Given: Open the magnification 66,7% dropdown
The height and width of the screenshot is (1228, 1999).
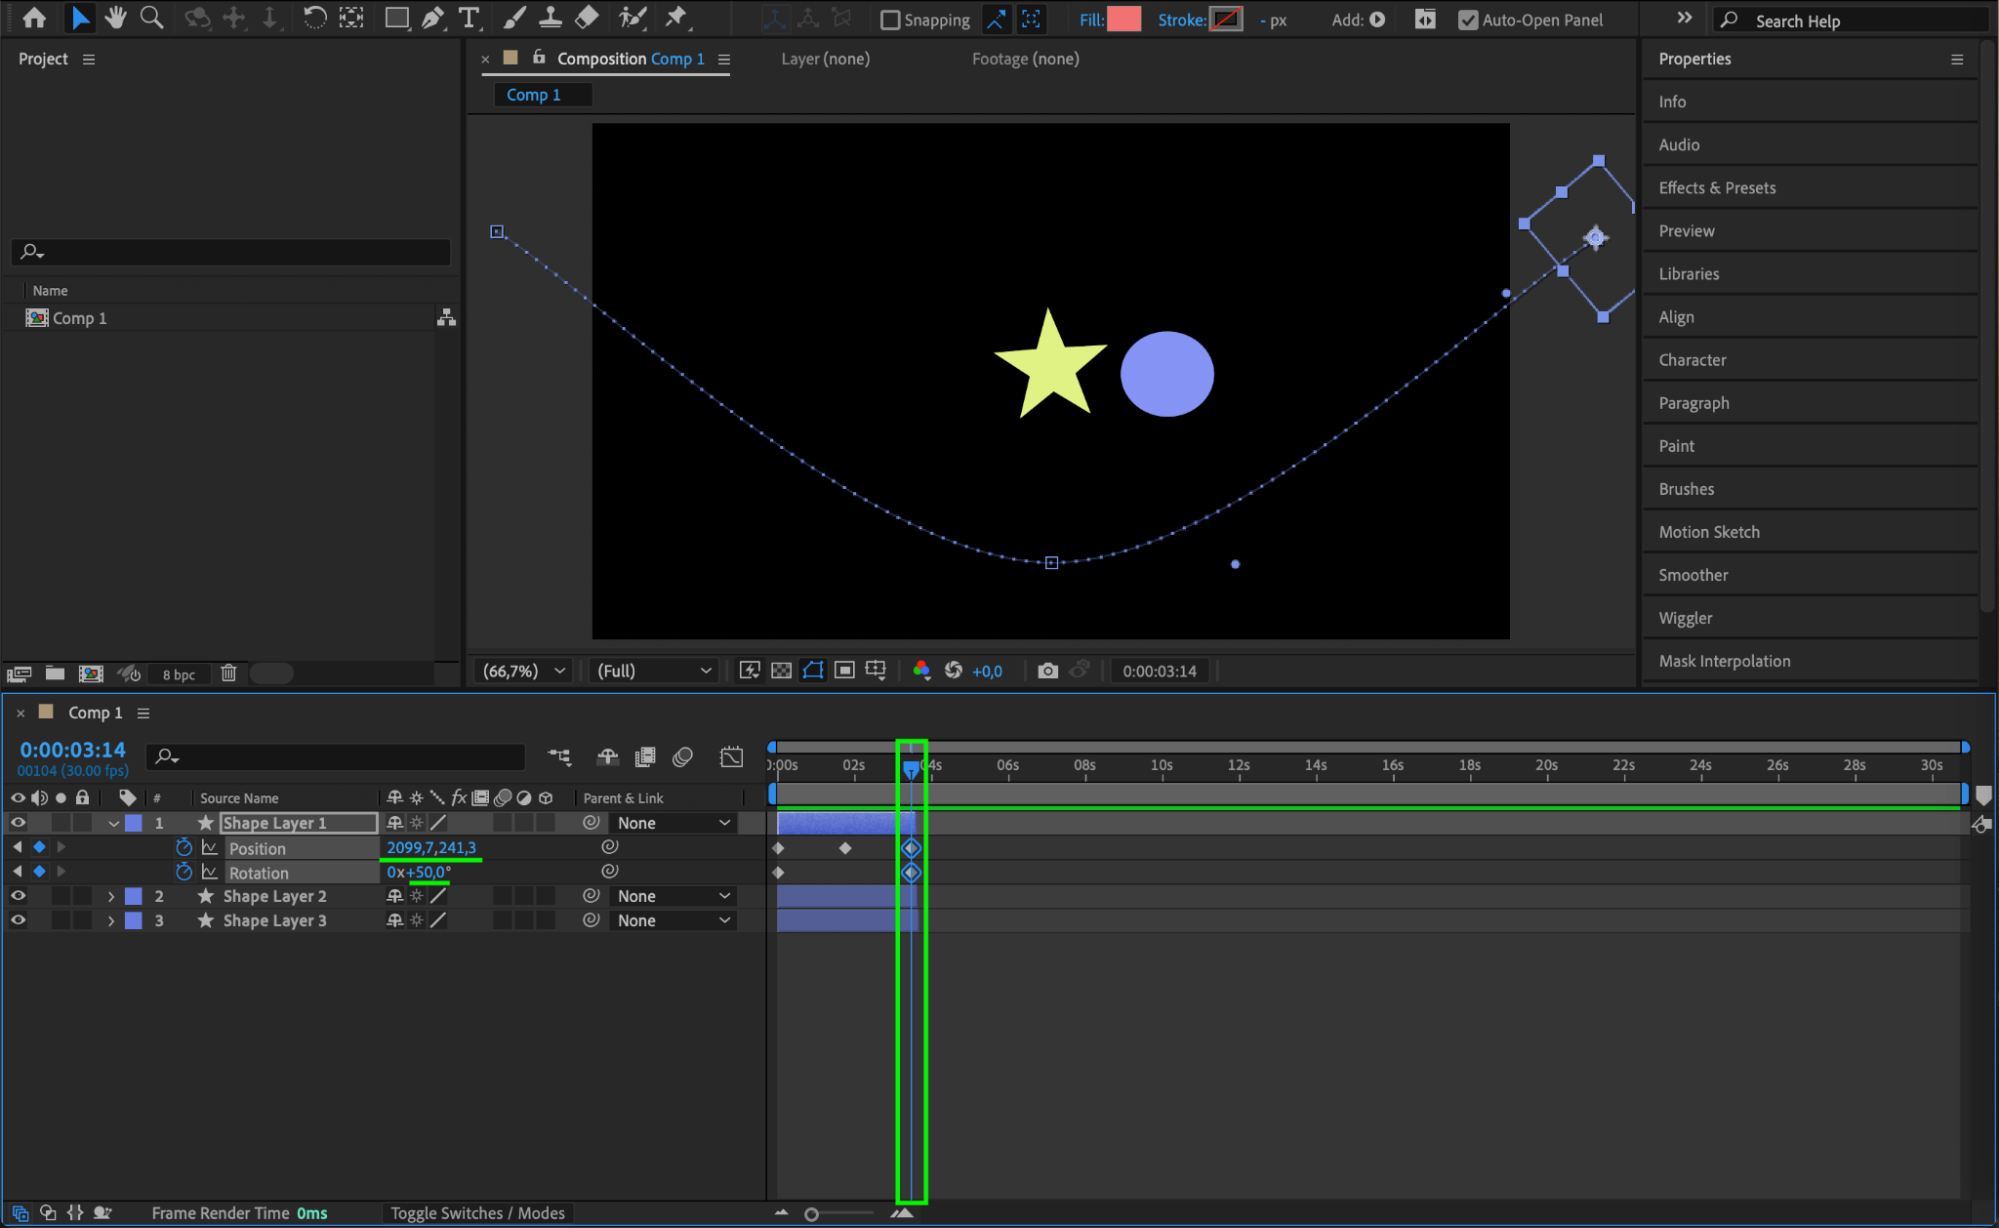Looking at the screenshot, I should (x=525, y=671).
